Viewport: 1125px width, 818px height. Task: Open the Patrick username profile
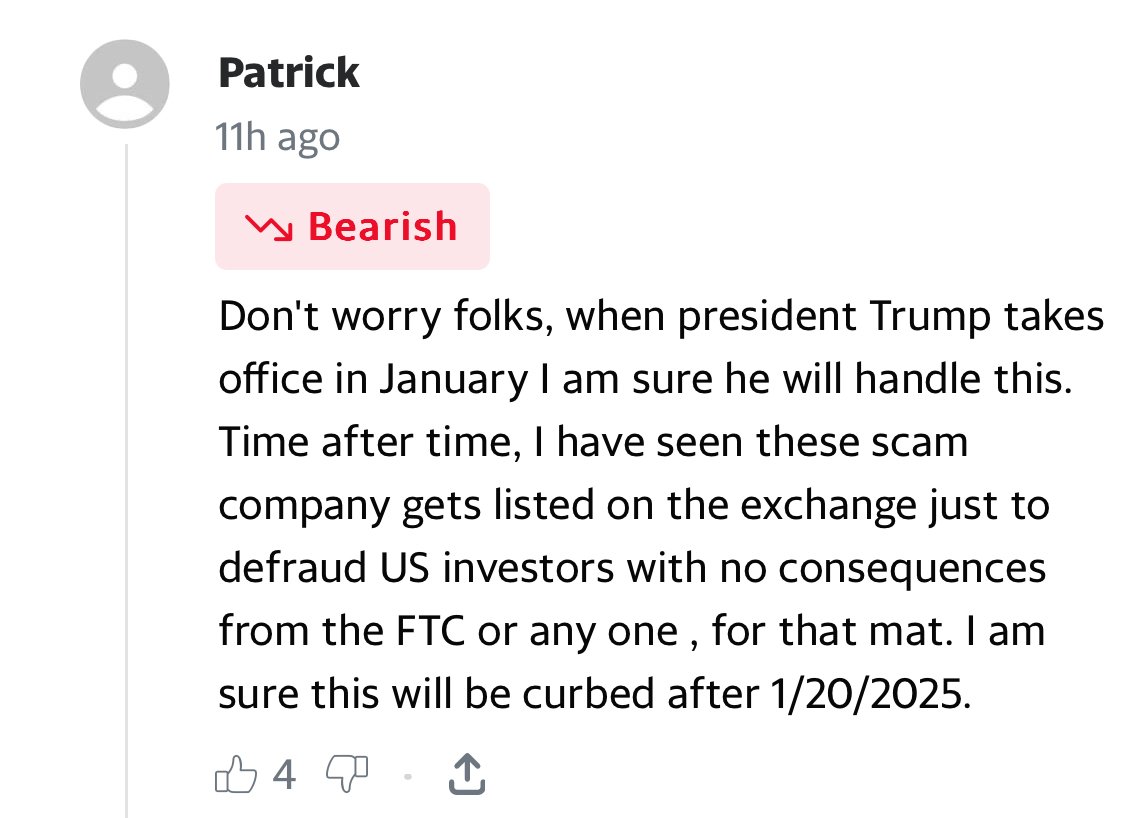(288, 73)
